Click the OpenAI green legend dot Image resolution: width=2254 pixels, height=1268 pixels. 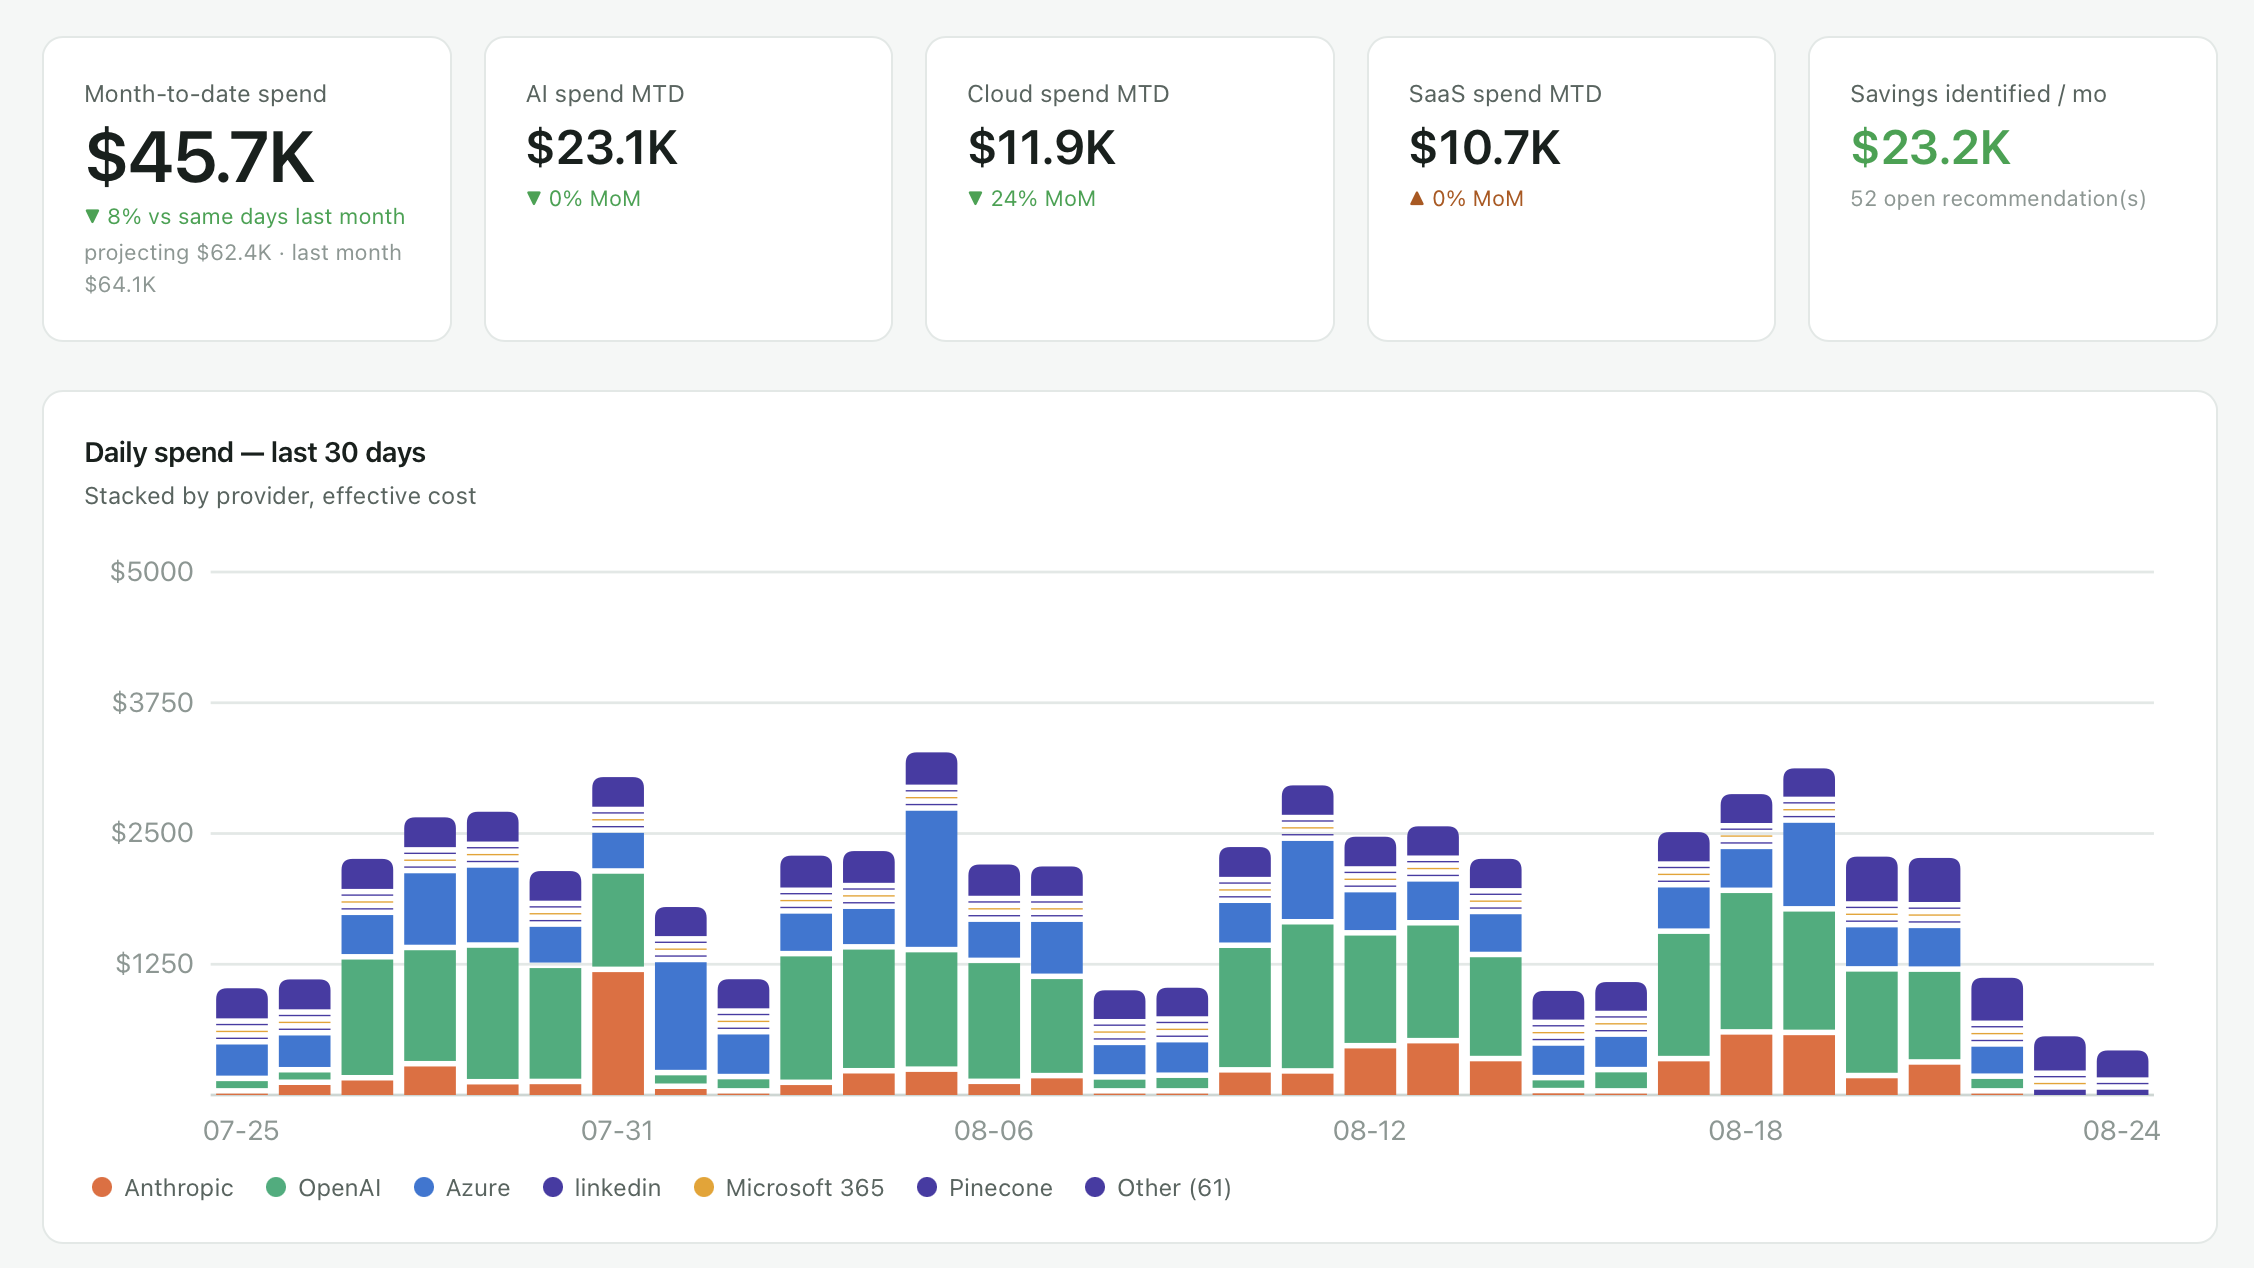(276, 1187)
